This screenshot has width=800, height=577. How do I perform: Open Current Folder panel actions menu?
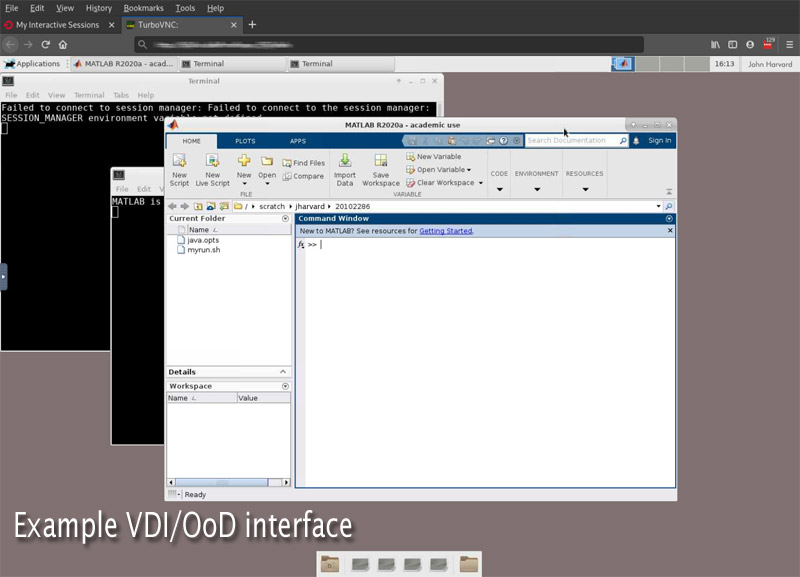click(x=285, y=218)
